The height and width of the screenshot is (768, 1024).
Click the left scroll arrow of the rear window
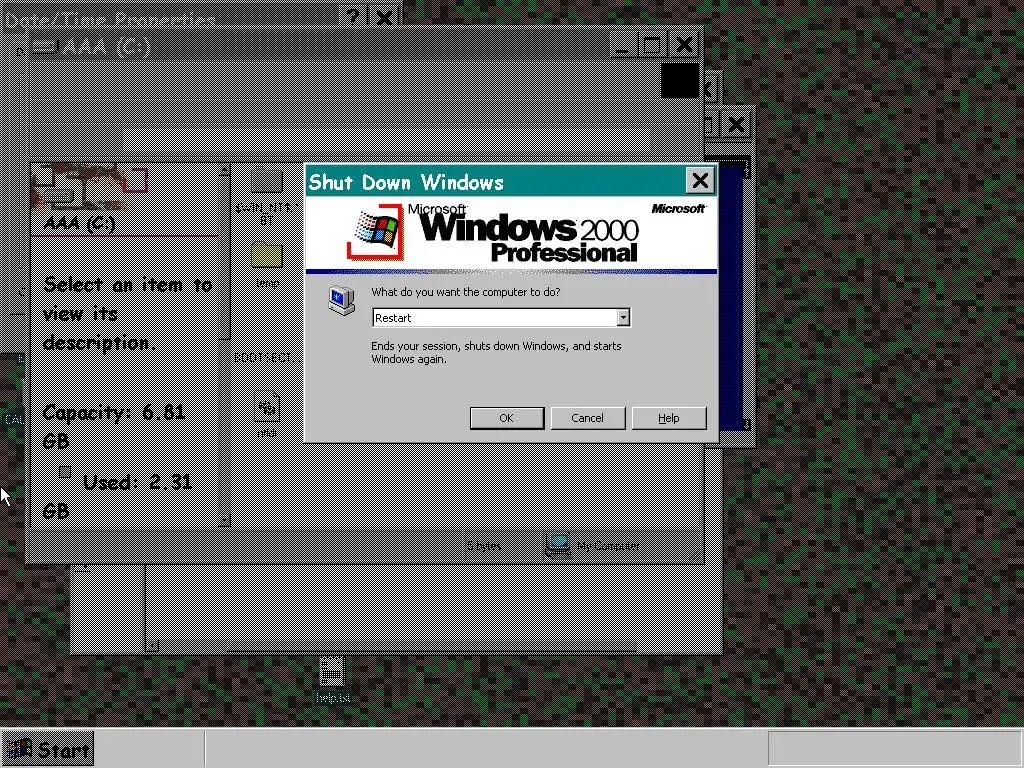152,646
